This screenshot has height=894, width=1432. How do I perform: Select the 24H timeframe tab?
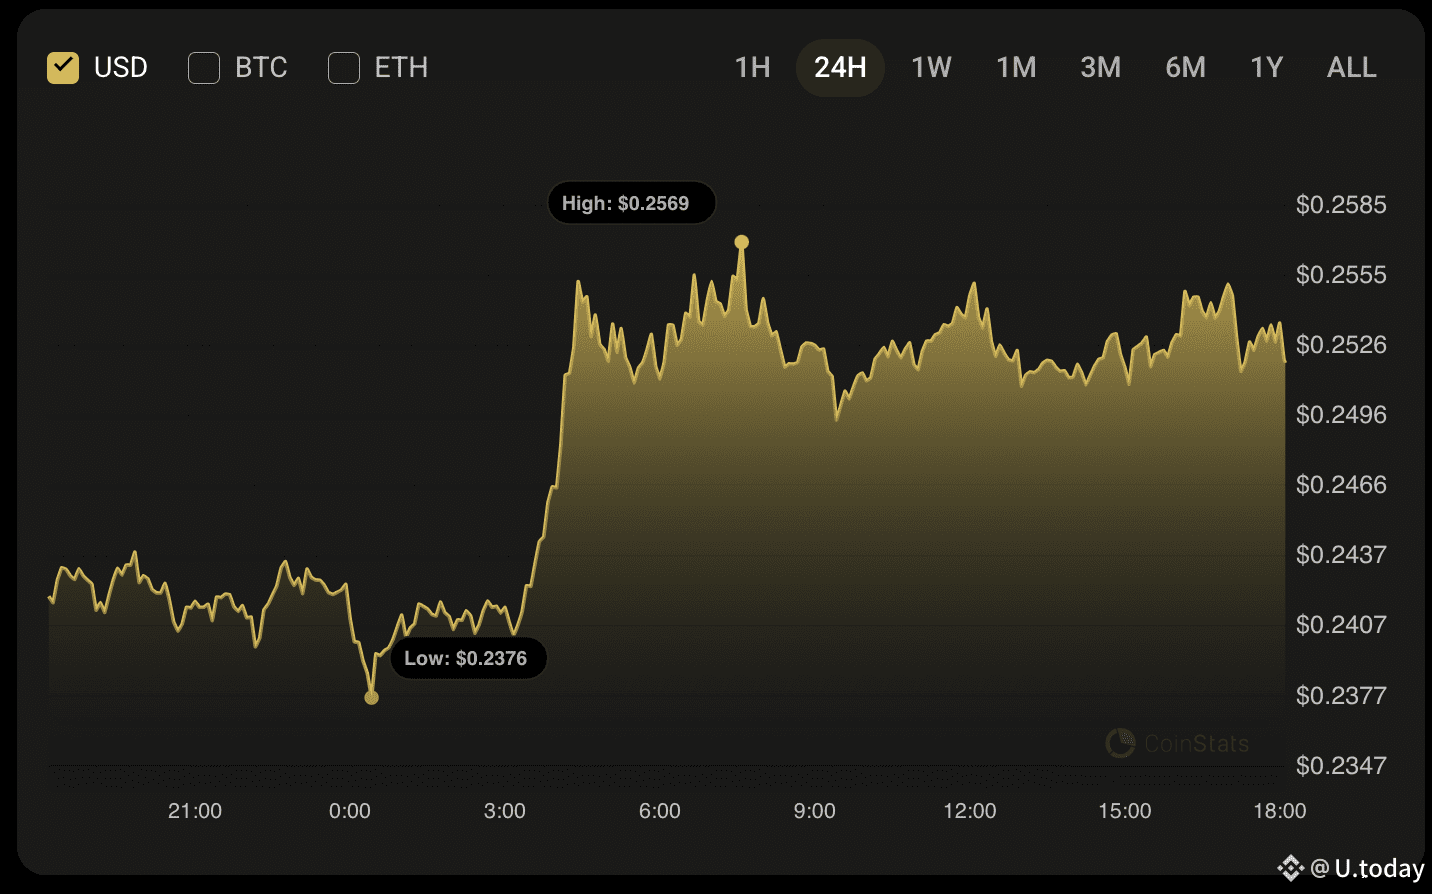coord(840,68)
